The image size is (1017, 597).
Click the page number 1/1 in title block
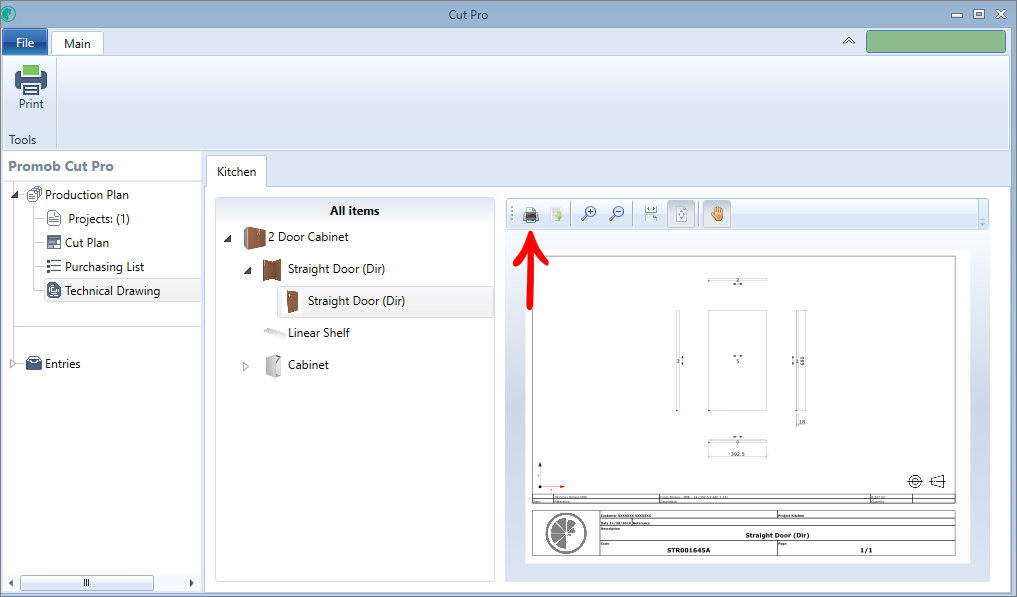click(x=866, y=550)
